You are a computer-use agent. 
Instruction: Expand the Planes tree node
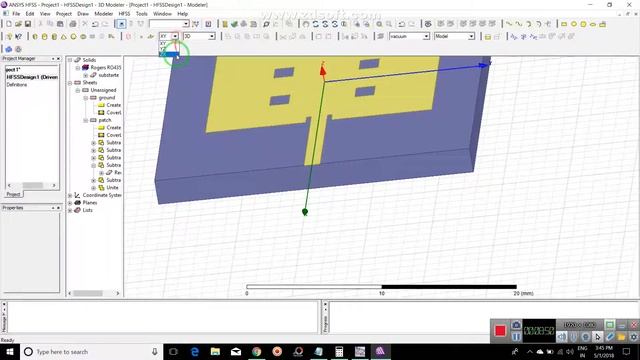pyautogui.click(x=70, y=203)
